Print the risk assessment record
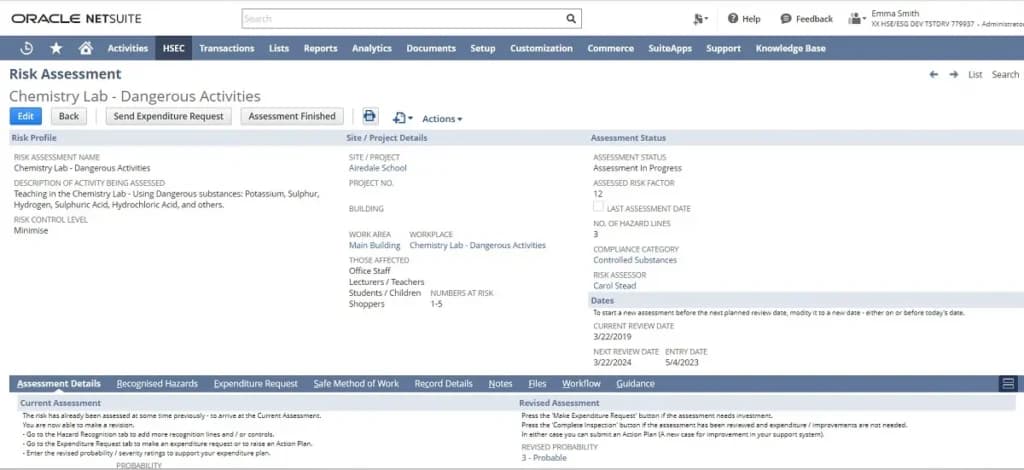The width and height of the screenshot is (1024, 470). point(370,116)
